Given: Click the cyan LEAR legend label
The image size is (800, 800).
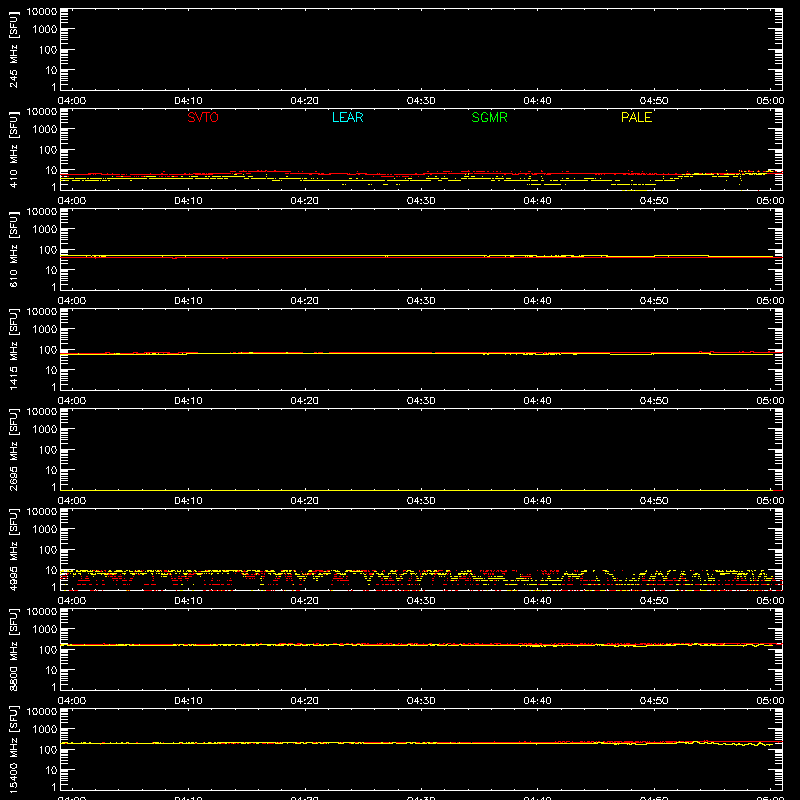Looking at the screenshot, I should 347,117.
